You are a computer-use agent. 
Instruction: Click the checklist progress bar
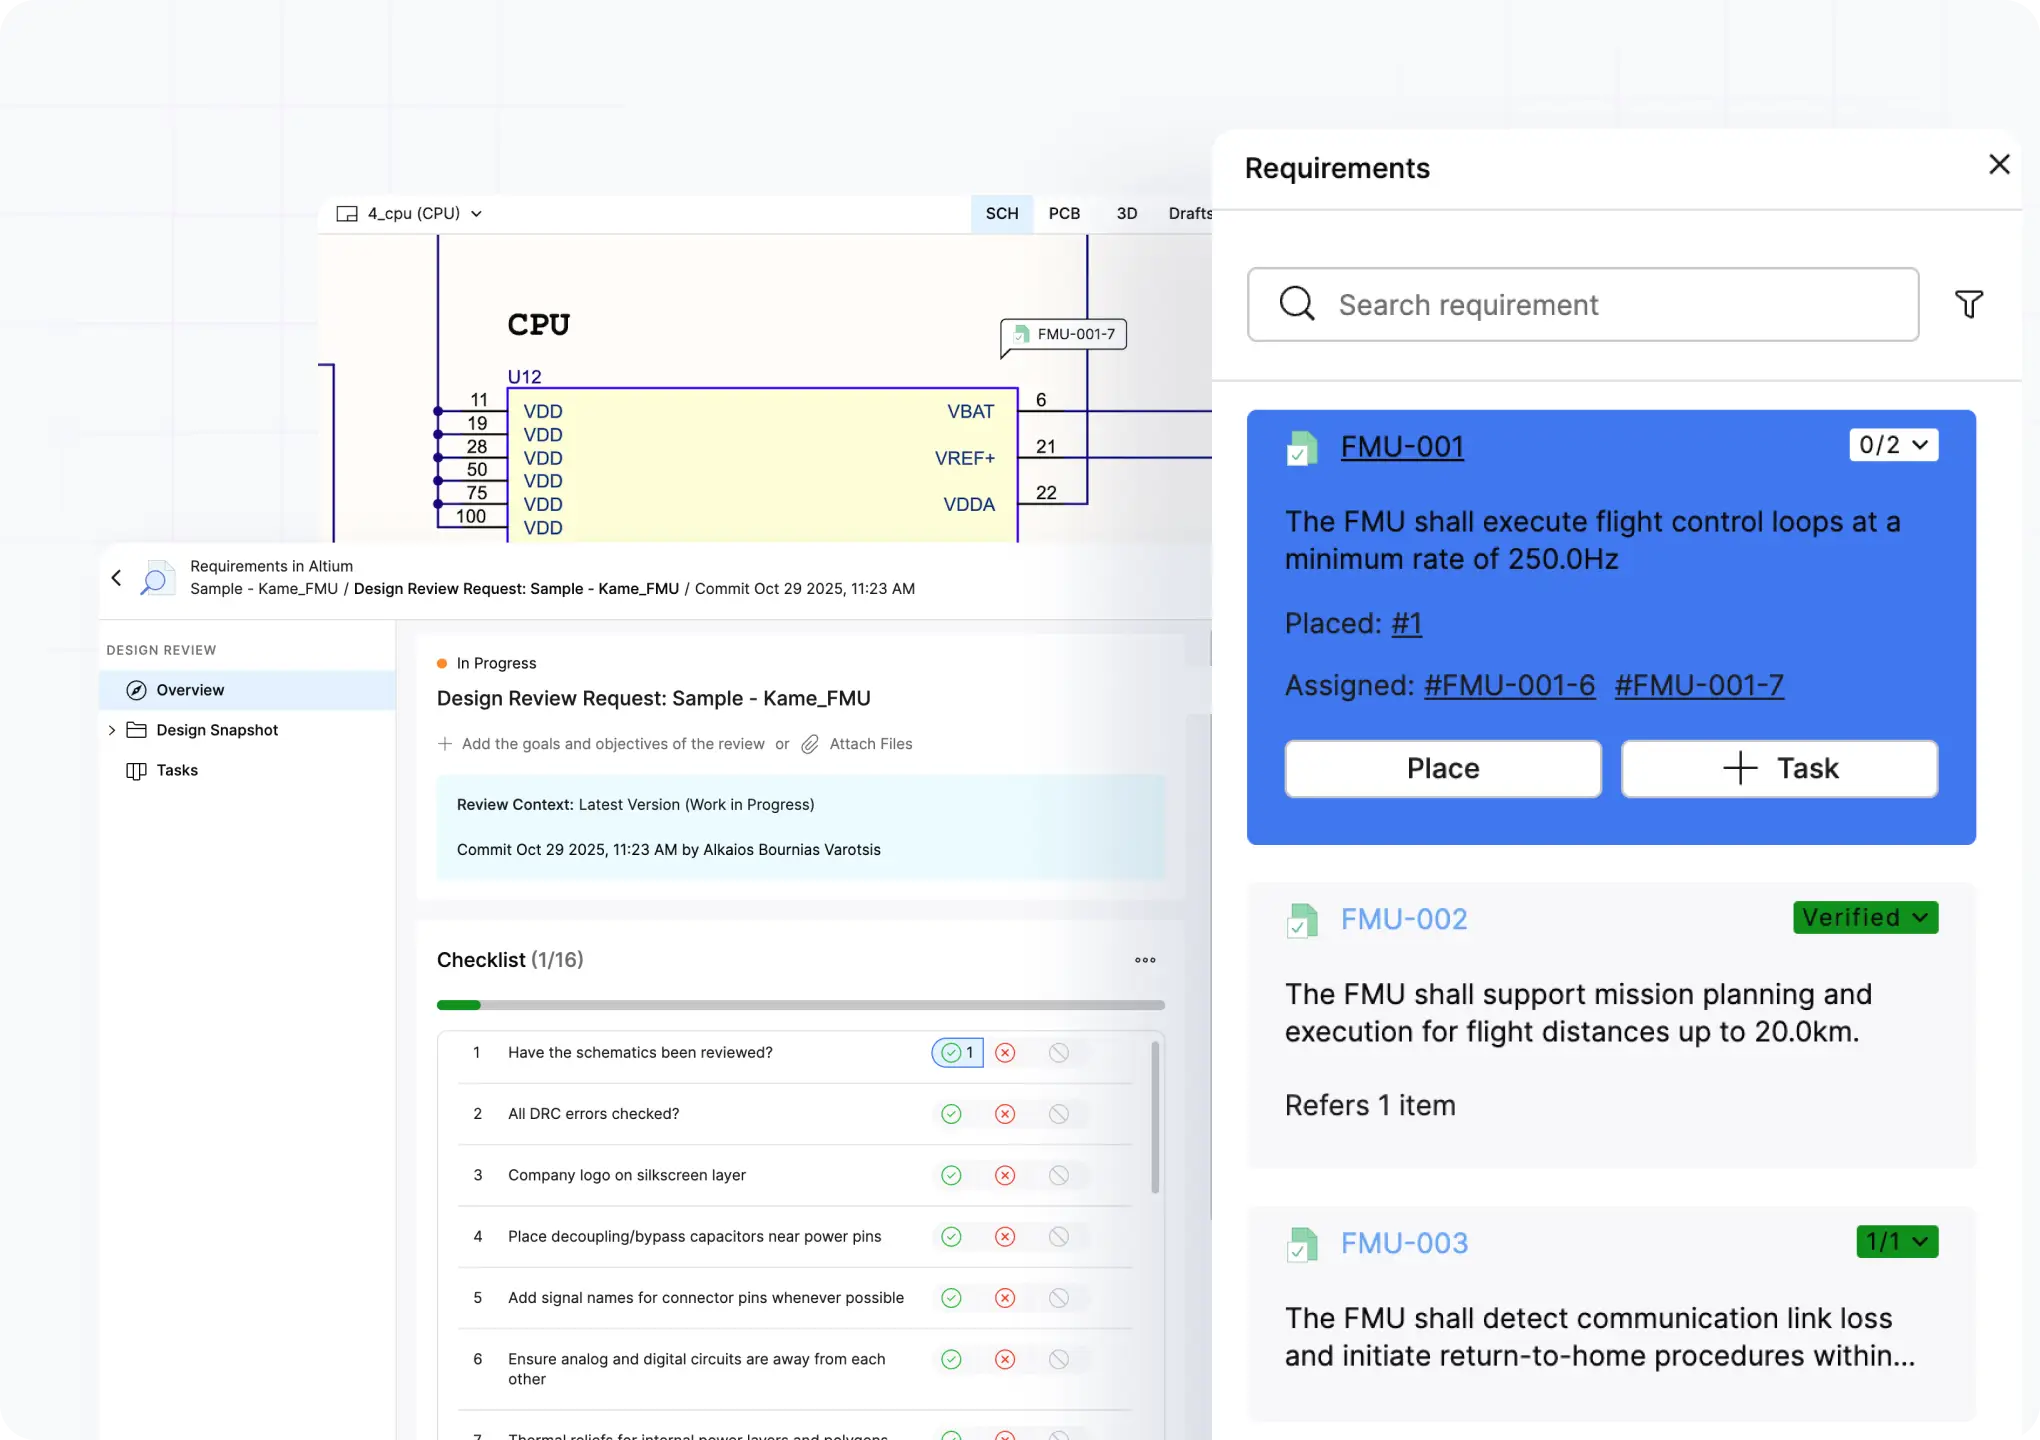point(801,1005)
